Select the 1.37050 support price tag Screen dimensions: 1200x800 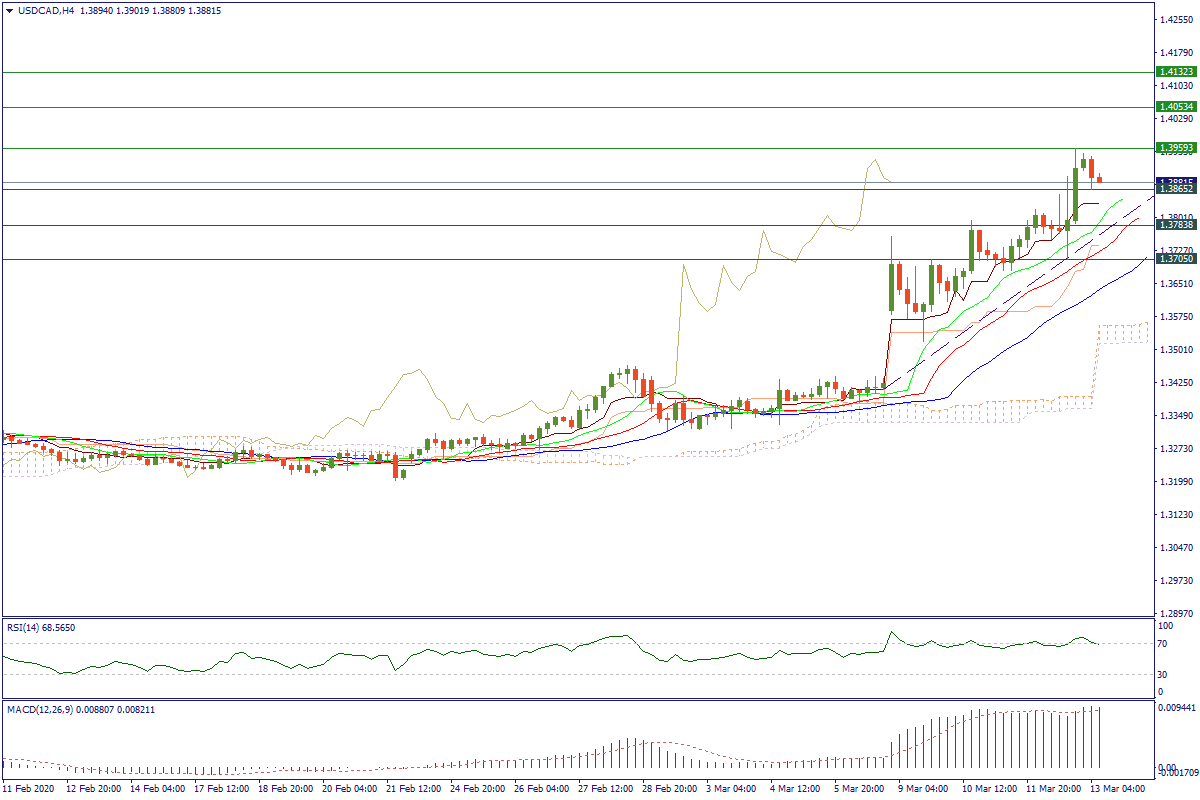1175,259
